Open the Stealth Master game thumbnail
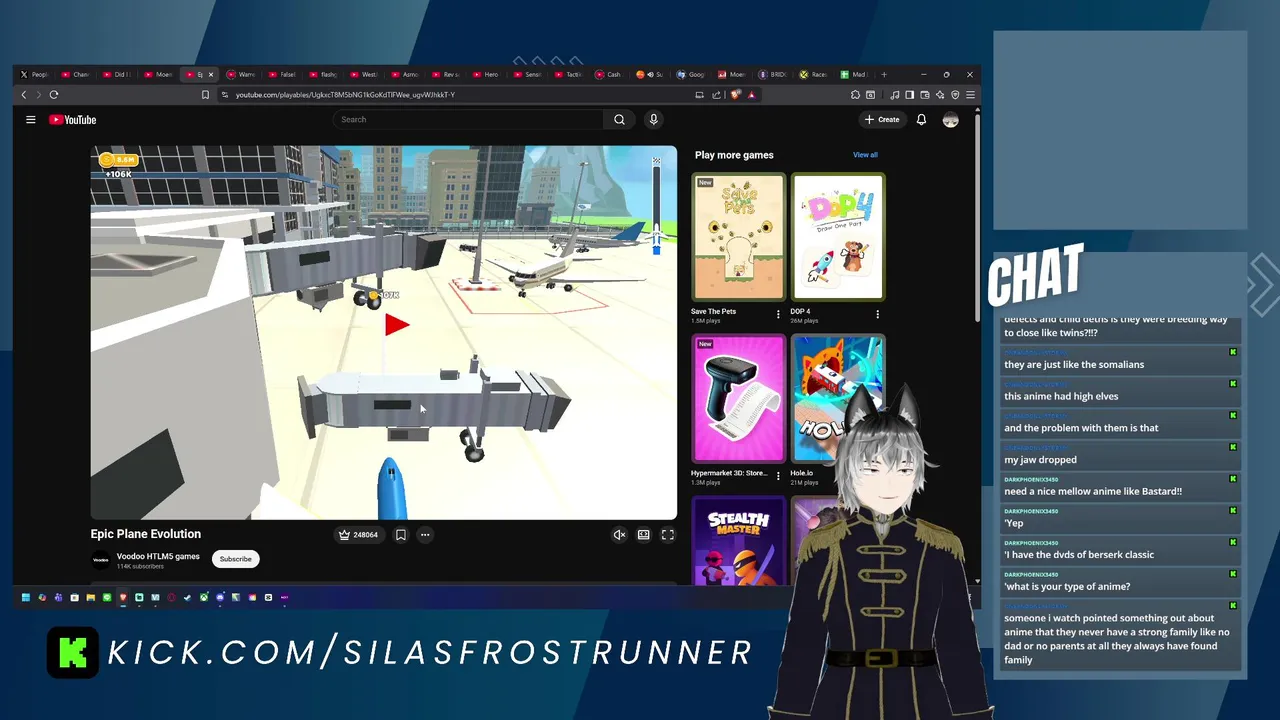This screenshot has width=1280, height=720. 738,540
